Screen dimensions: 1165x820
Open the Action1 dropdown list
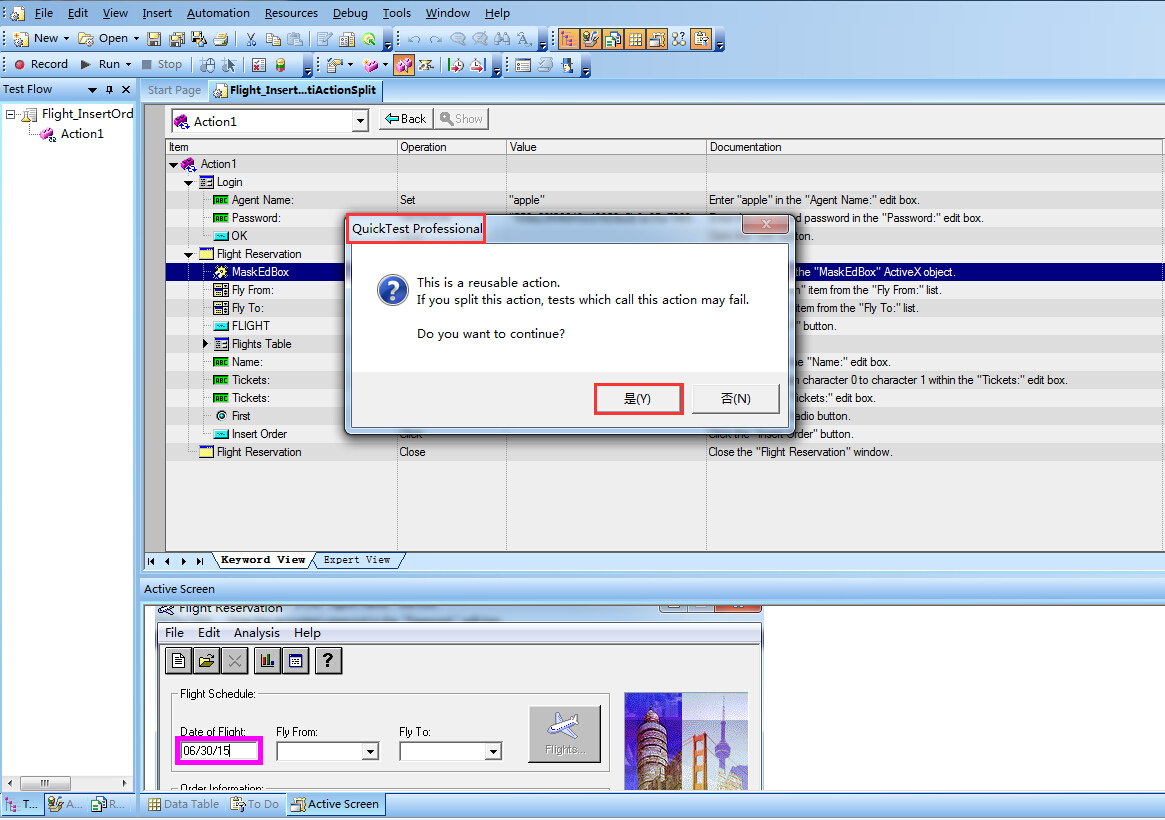360,121
